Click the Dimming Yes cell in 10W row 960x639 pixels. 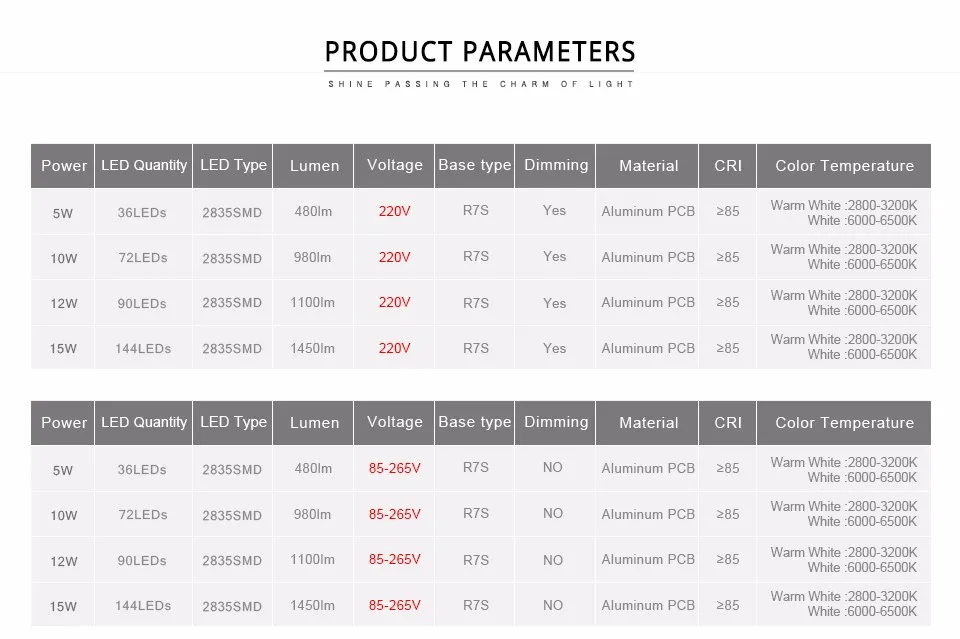tap(554, 257)
